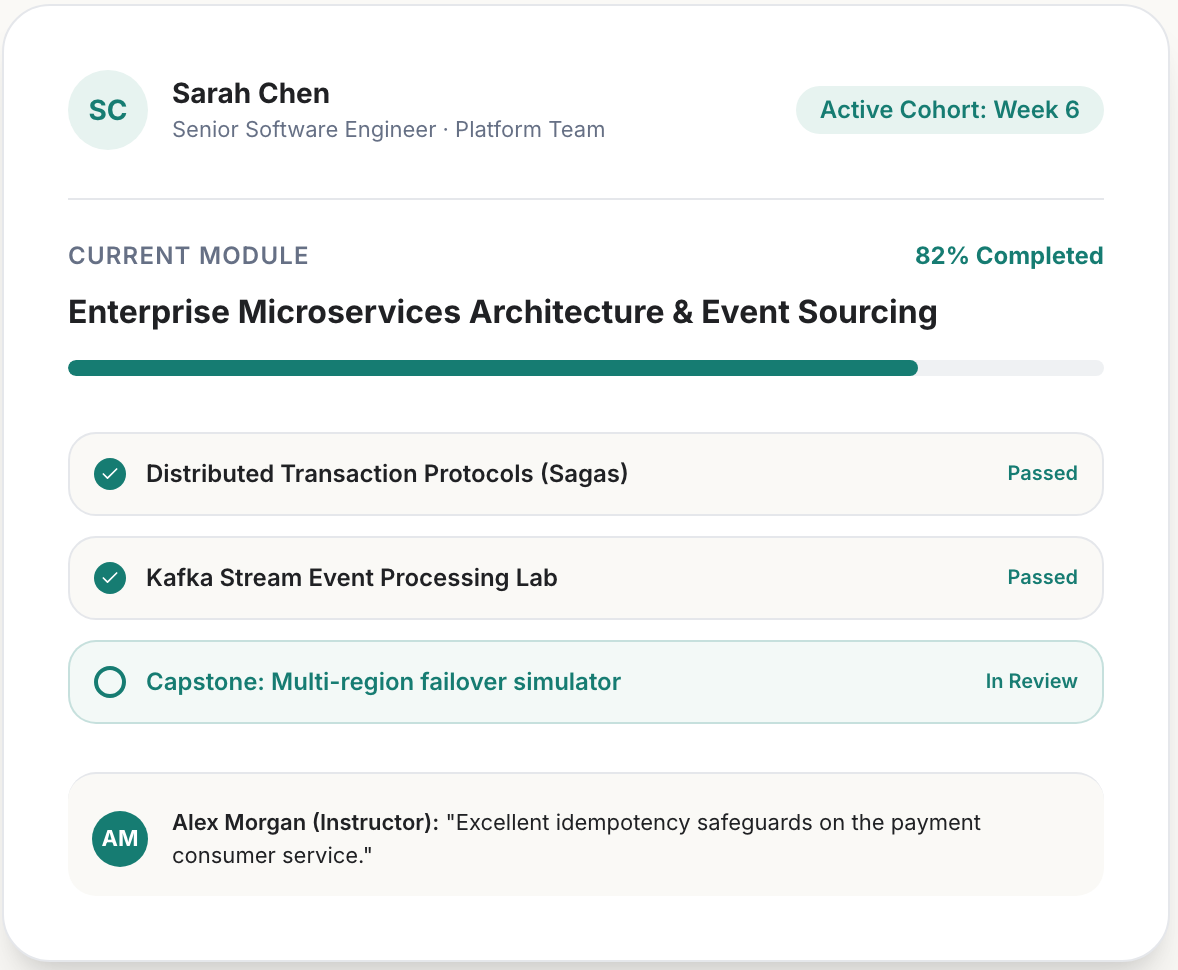Screen dimensions: 1178x970
Task: Click the Alex Morgan (Instructor) name
Action: pyautogui.click(x=306, y=823)
